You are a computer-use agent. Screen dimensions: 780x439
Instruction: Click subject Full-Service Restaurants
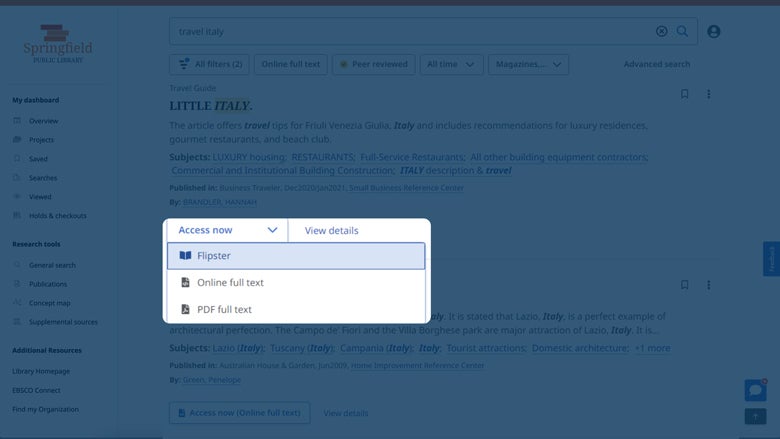point(412,157)
